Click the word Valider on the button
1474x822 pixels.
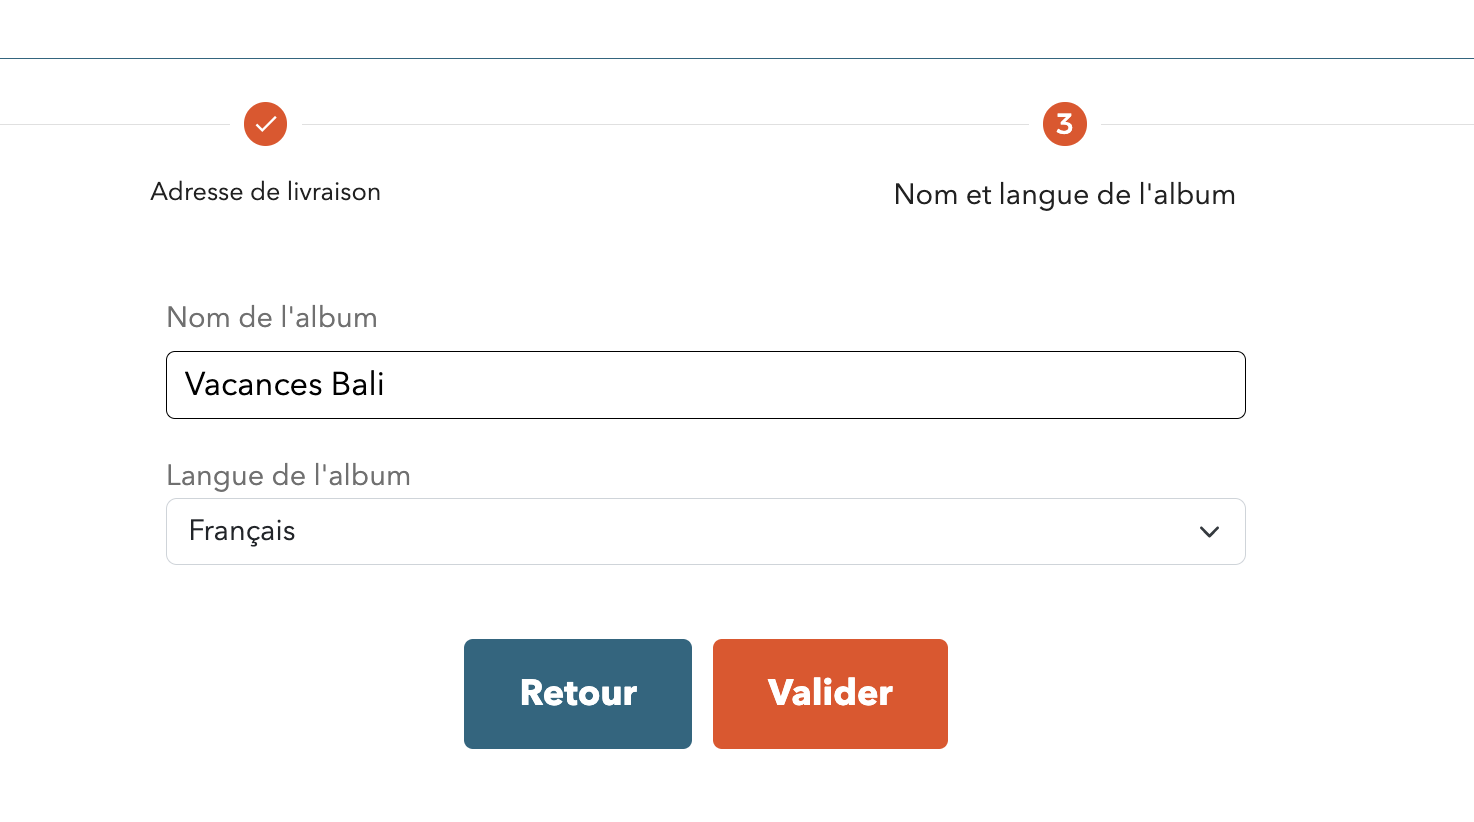pyautogui.click(x=830, y=693)
